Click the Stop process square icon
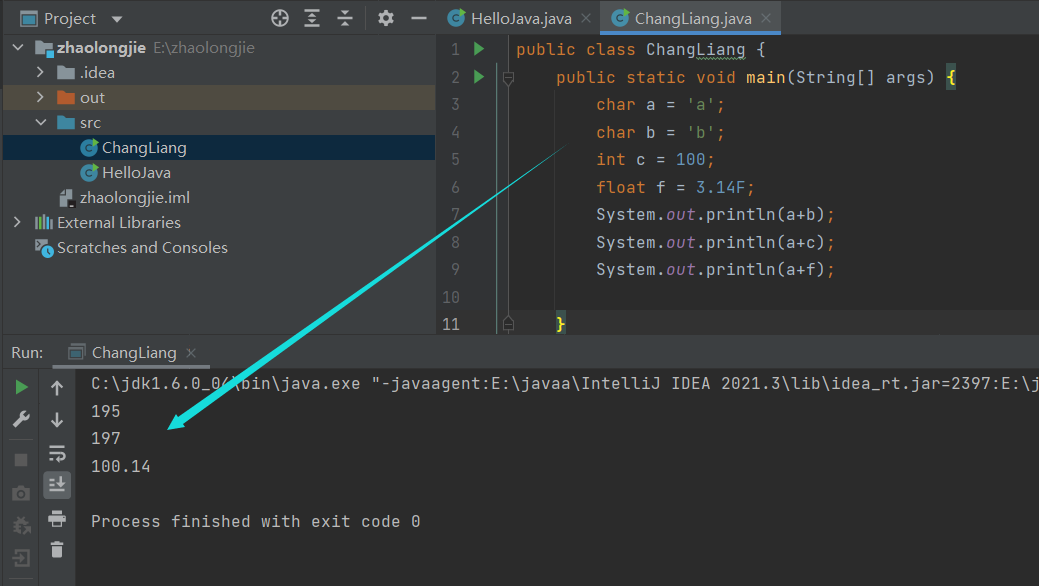The width and height of the screenshot is (1039, 586). pos(21,460)
